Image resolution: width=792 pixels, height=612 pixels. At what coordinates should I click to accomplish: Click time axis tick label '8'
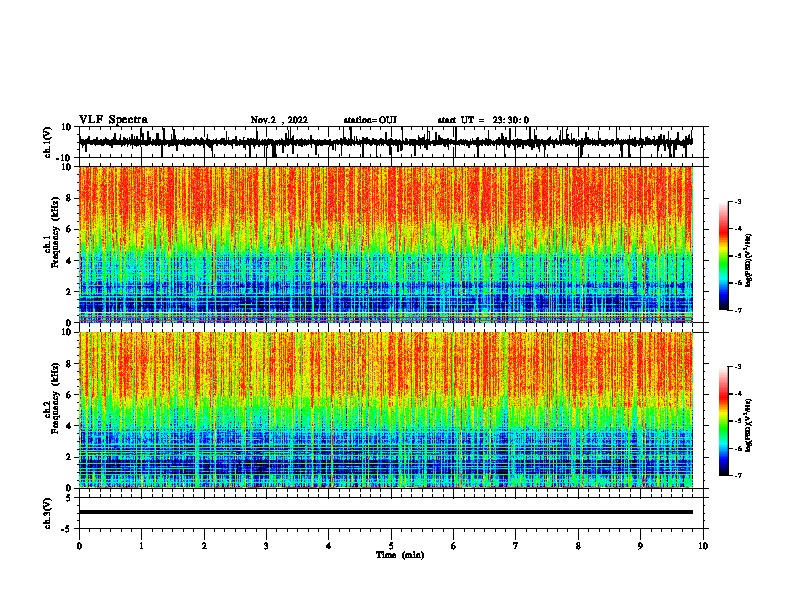[x=578, y=546]
